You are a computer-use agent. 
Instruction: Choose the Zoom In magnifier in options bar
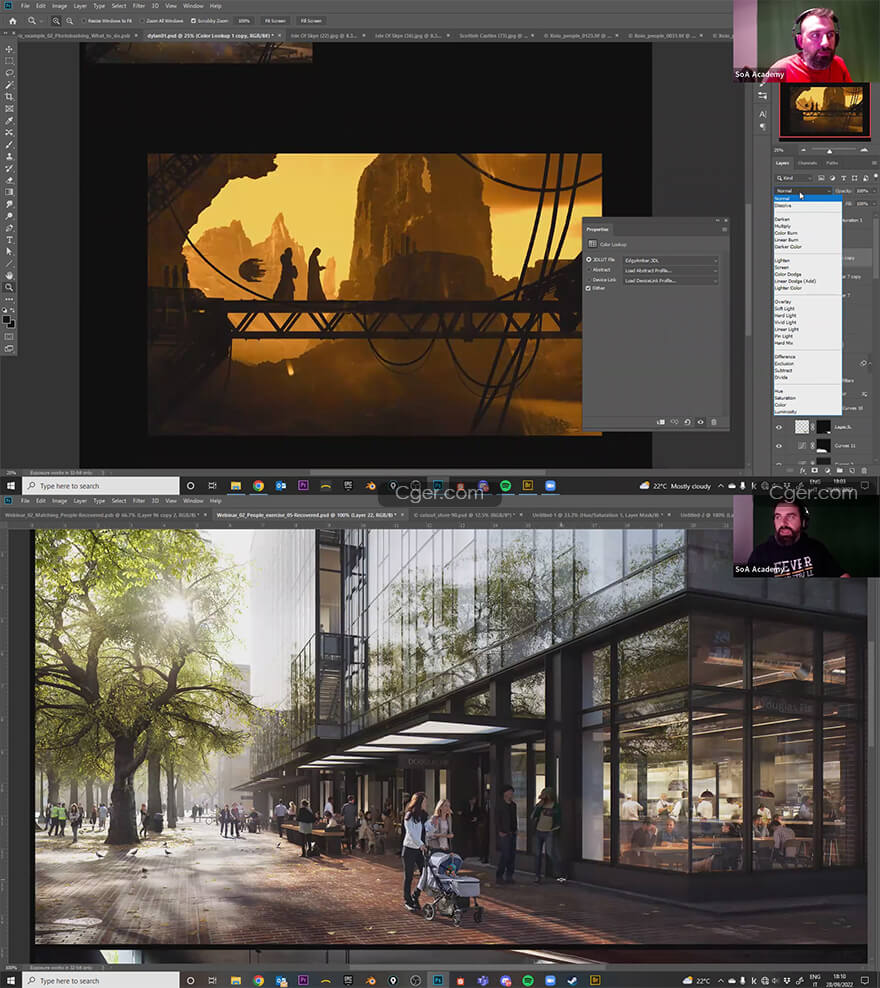point(56,21)
